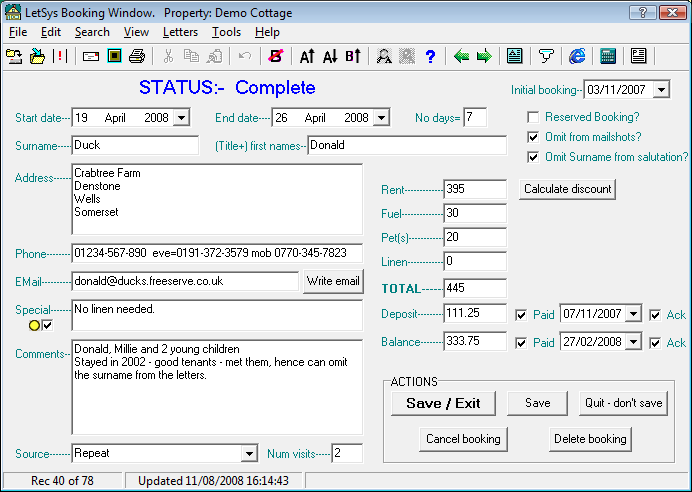Click the filter funnel icon
Image resolution: width=692 pixels, height=492 pixels.
tap(546, 56)
